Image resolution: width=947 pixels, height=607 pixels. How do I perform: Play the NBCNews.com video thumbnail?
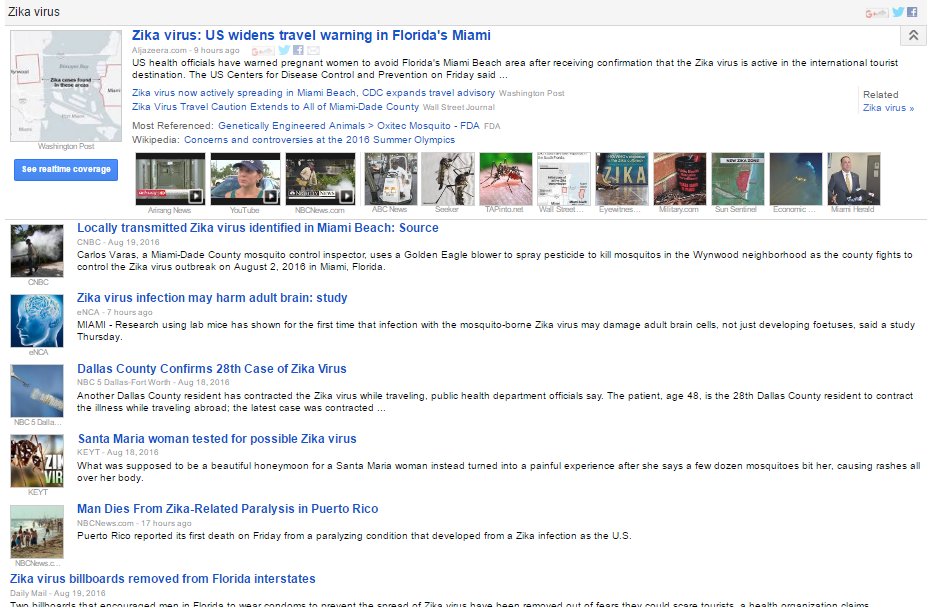pos(320,179)
